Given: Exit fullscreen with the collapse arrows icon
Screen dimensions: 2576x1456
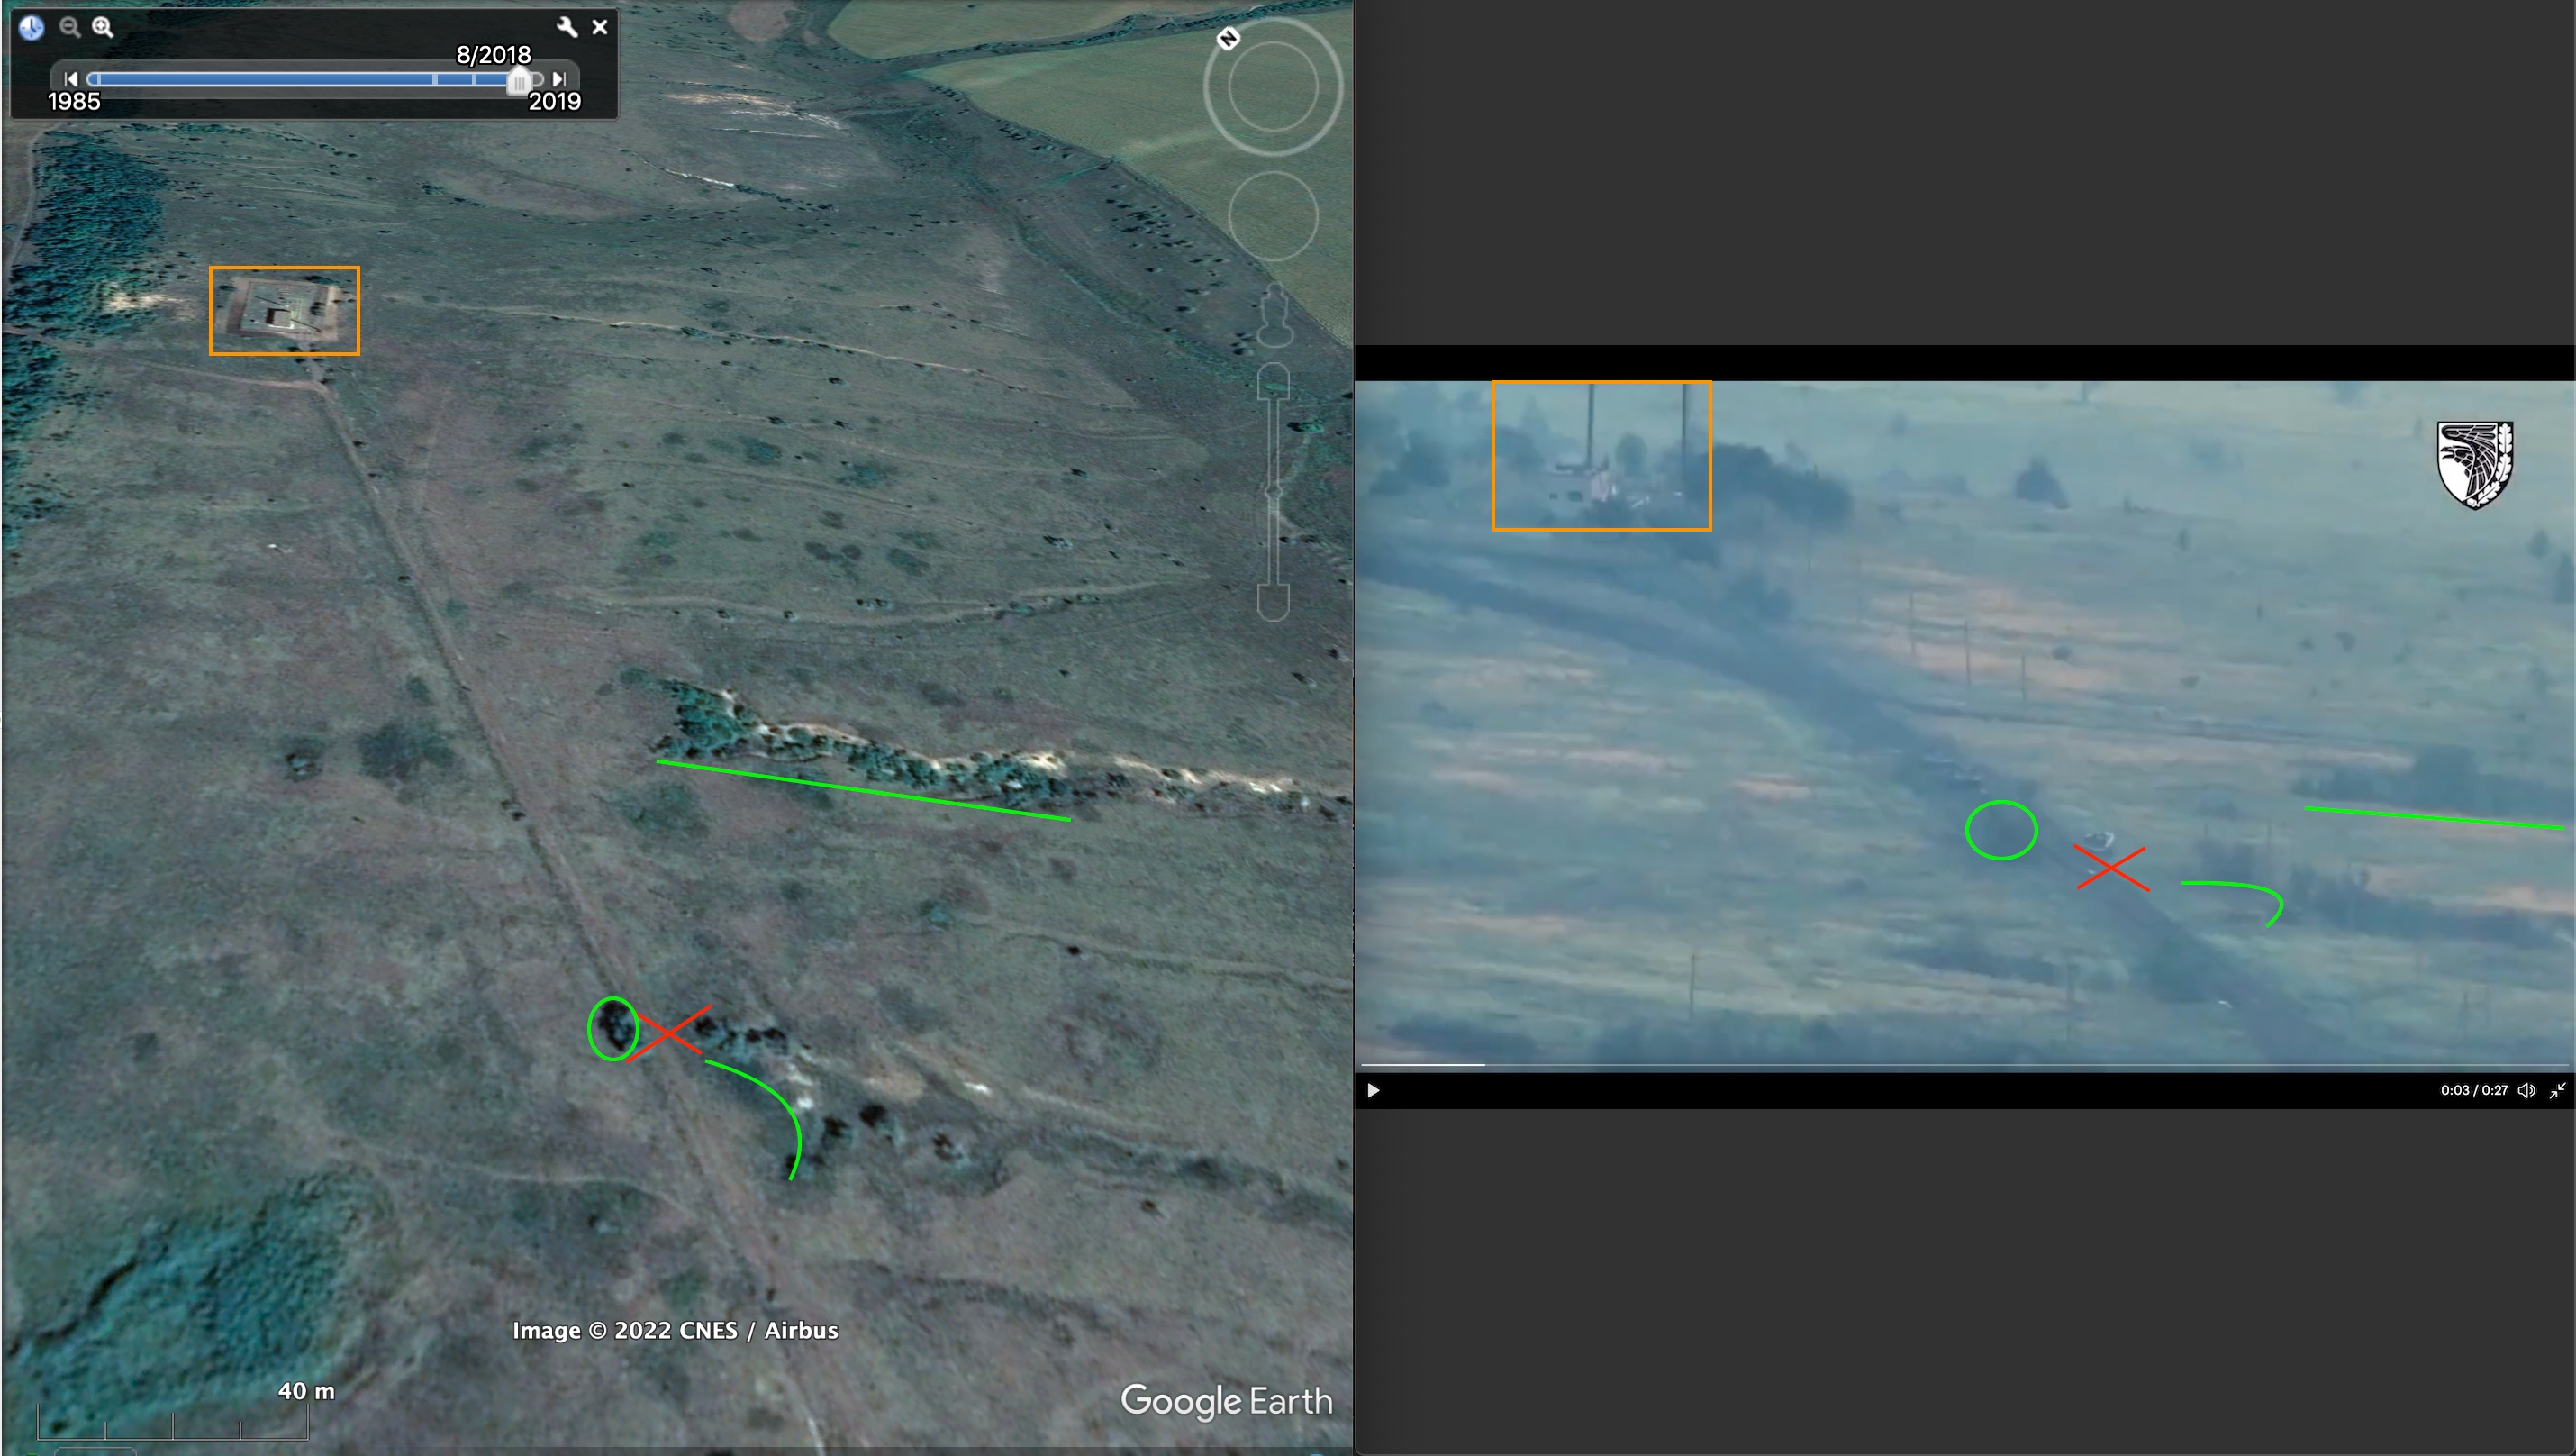Looking at the screenshot, I should 2558,1090.
